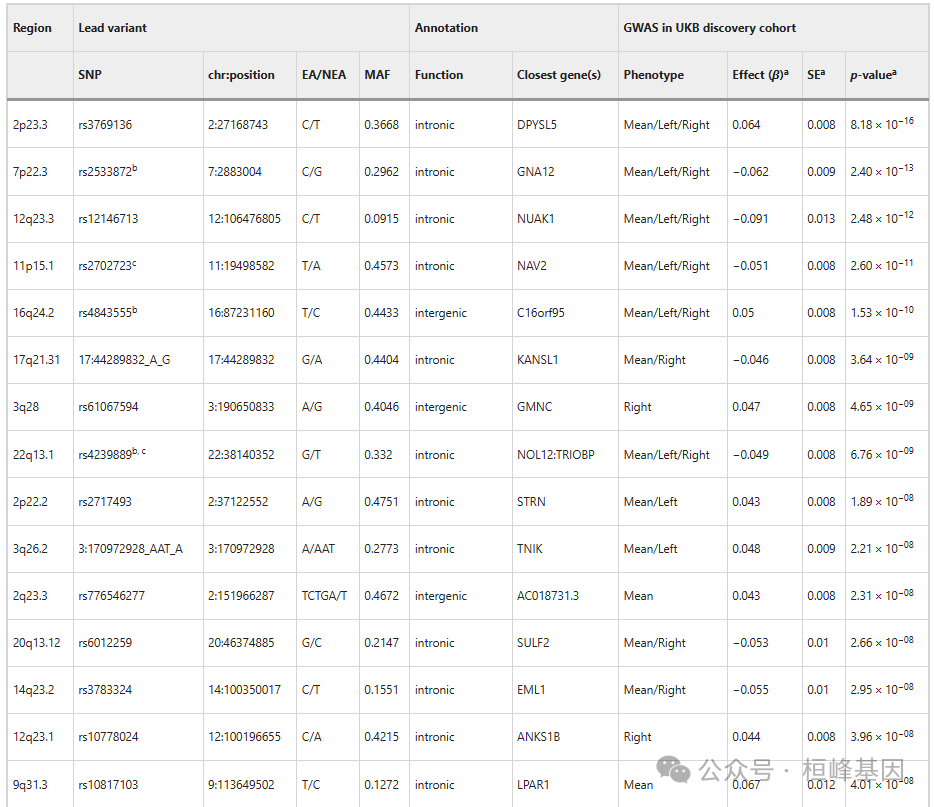Click allele cell A/AAT

pyautogui.click(x=318, y=549)
